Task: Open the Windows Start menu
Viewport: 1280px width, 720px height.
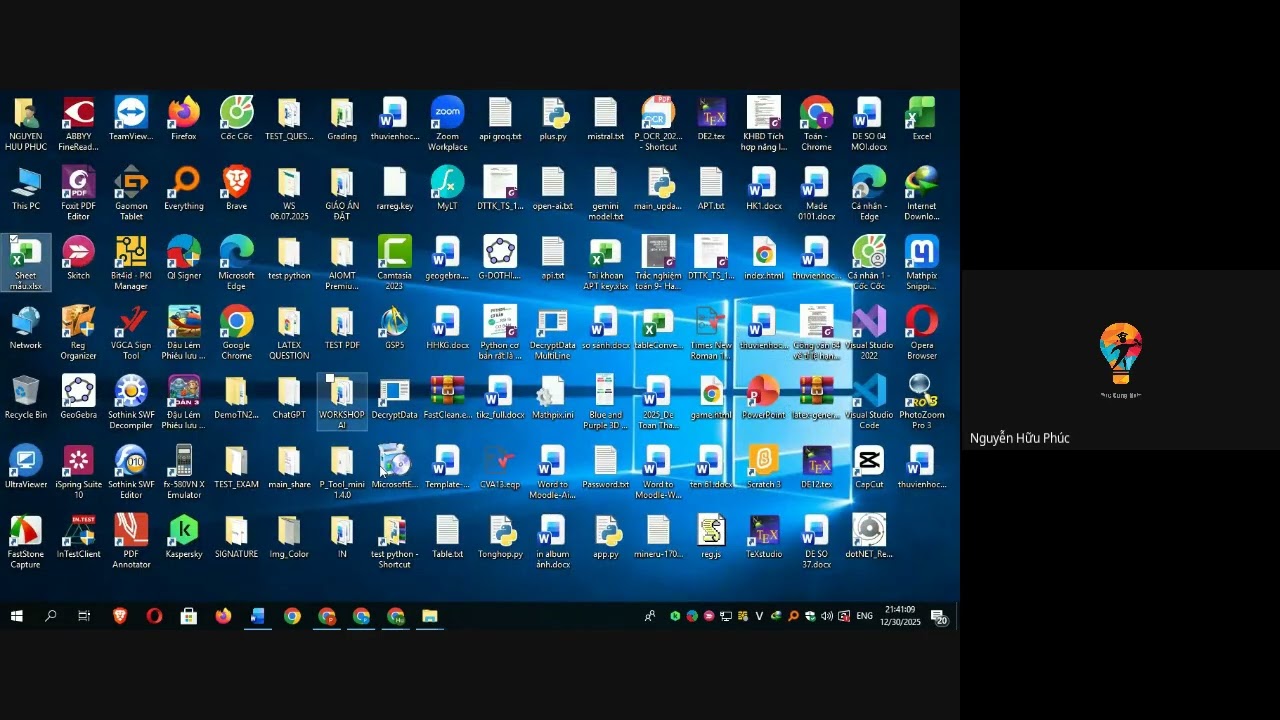Action: point(17,616)
